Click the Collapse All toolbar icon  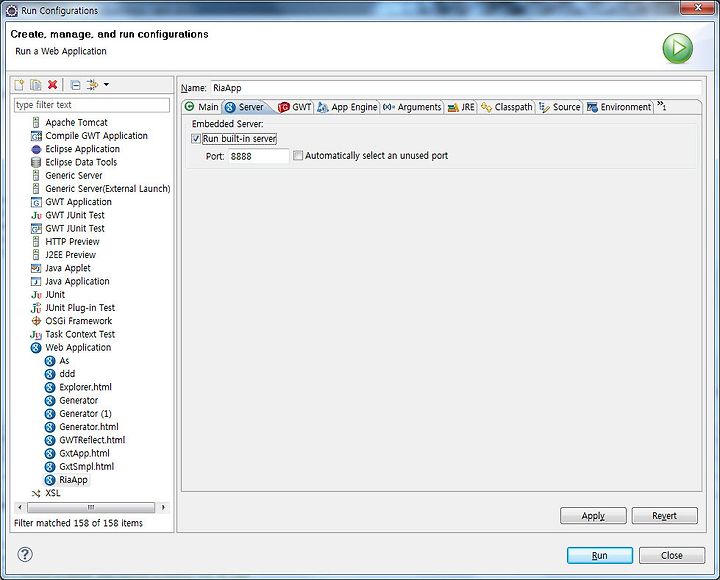(75, 85)
